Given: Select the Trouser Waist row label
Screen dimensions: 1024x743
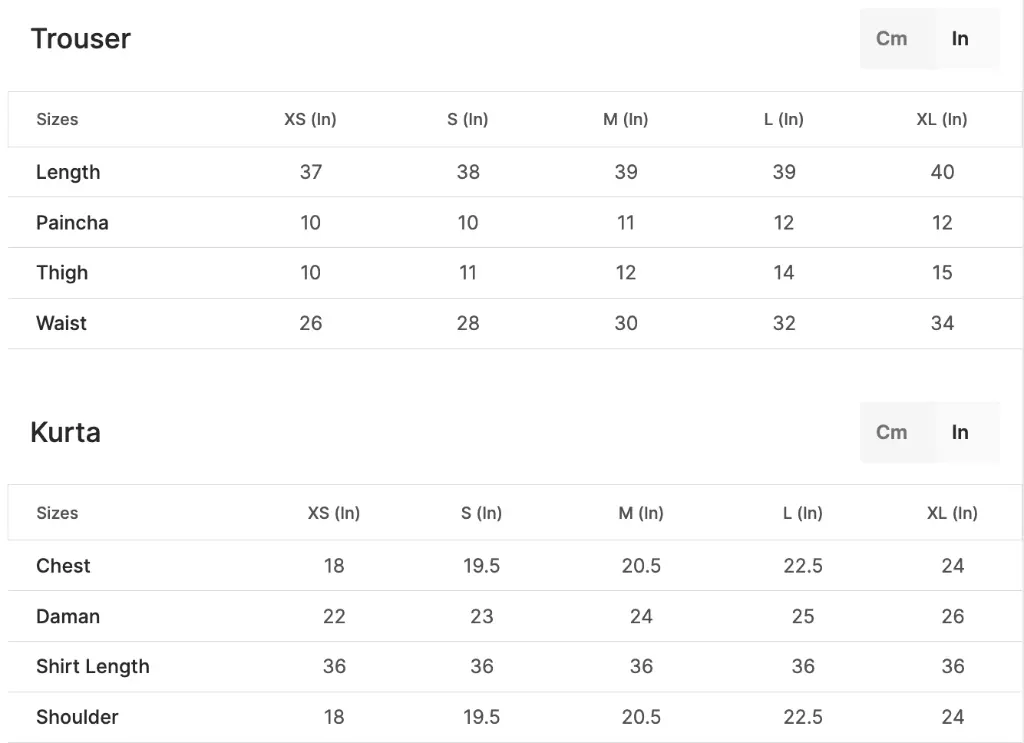Looking at the screenshot, I should point(61,323).
